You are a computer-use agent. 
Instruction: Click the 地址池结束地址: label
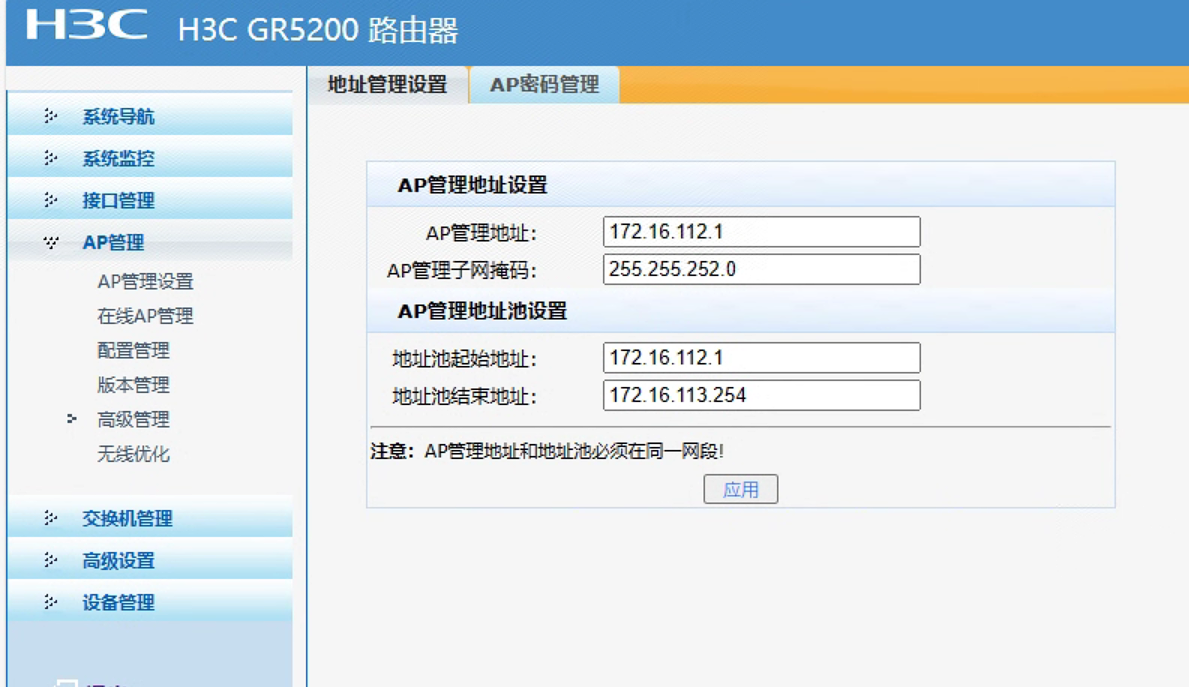click(464, 397)
